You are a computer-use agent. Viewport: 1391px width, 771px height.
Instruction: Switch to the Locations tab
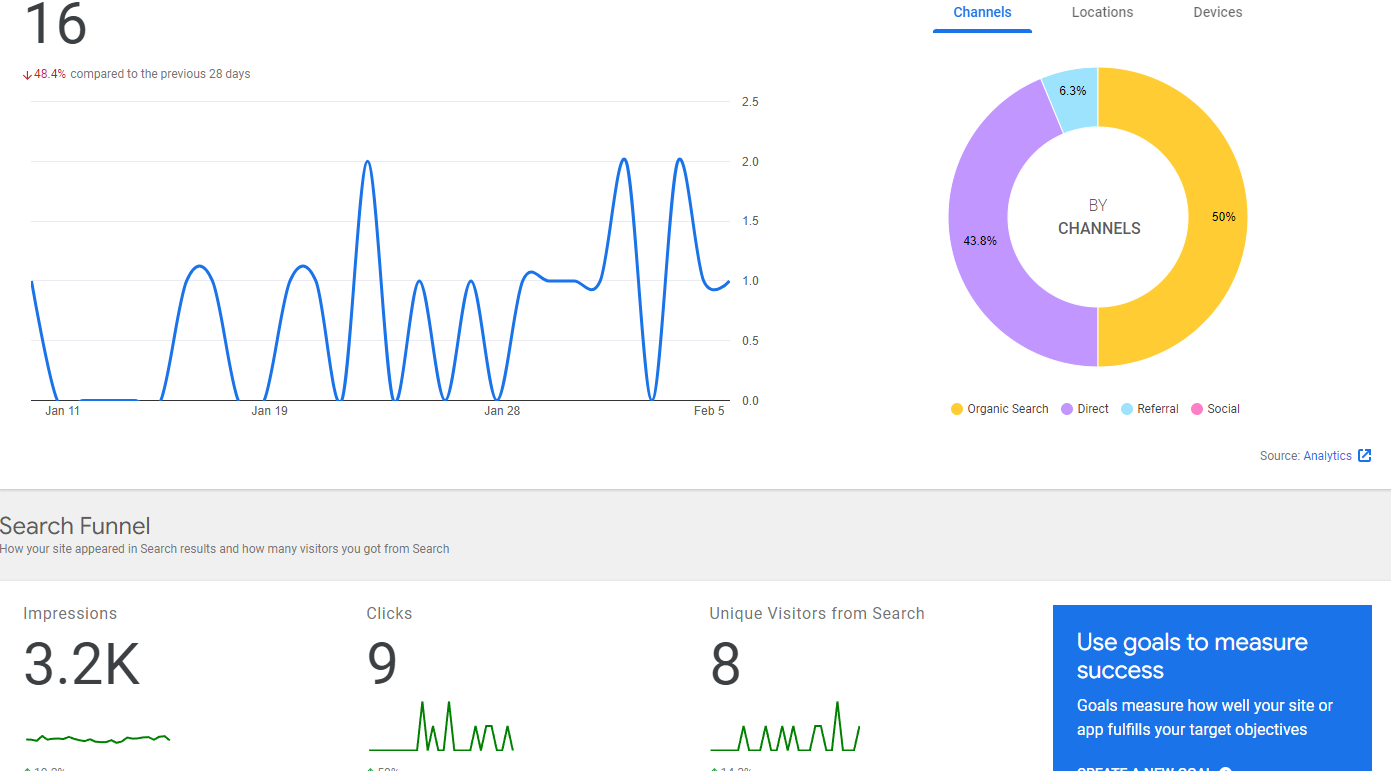(x=1102, y=13)
